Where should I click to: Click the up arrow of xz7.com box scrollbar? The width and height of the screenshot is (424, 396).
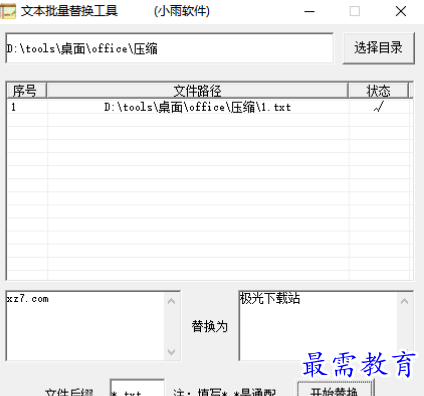coord(172,301)
